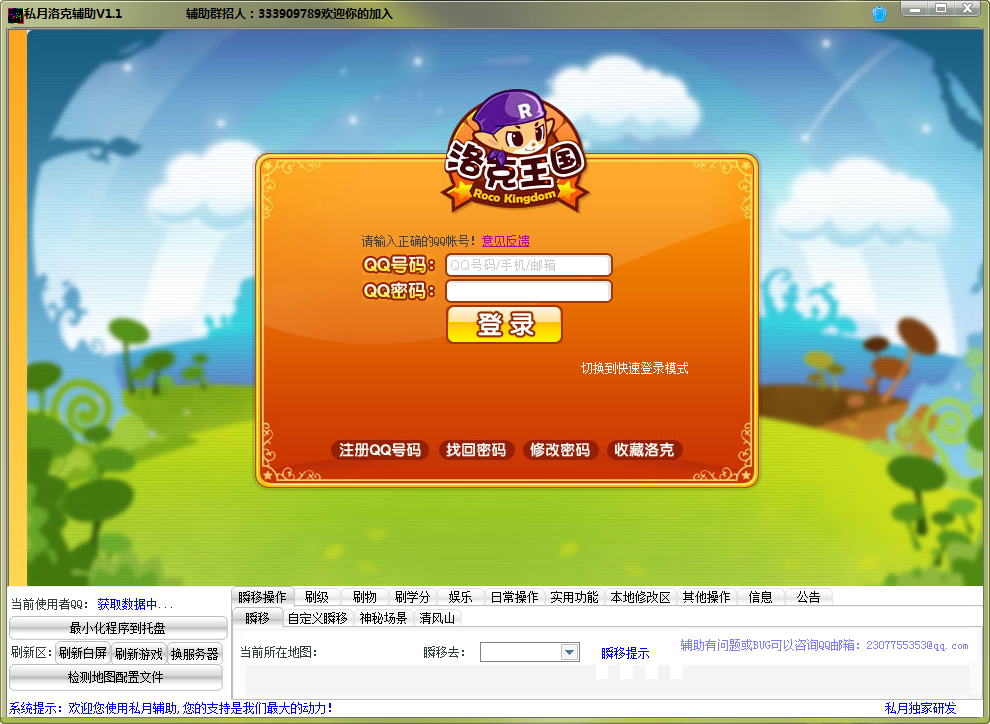Click 最小化程序到托盘 button
The width and height of the screenshot is (990, 724).
(118, 628)
